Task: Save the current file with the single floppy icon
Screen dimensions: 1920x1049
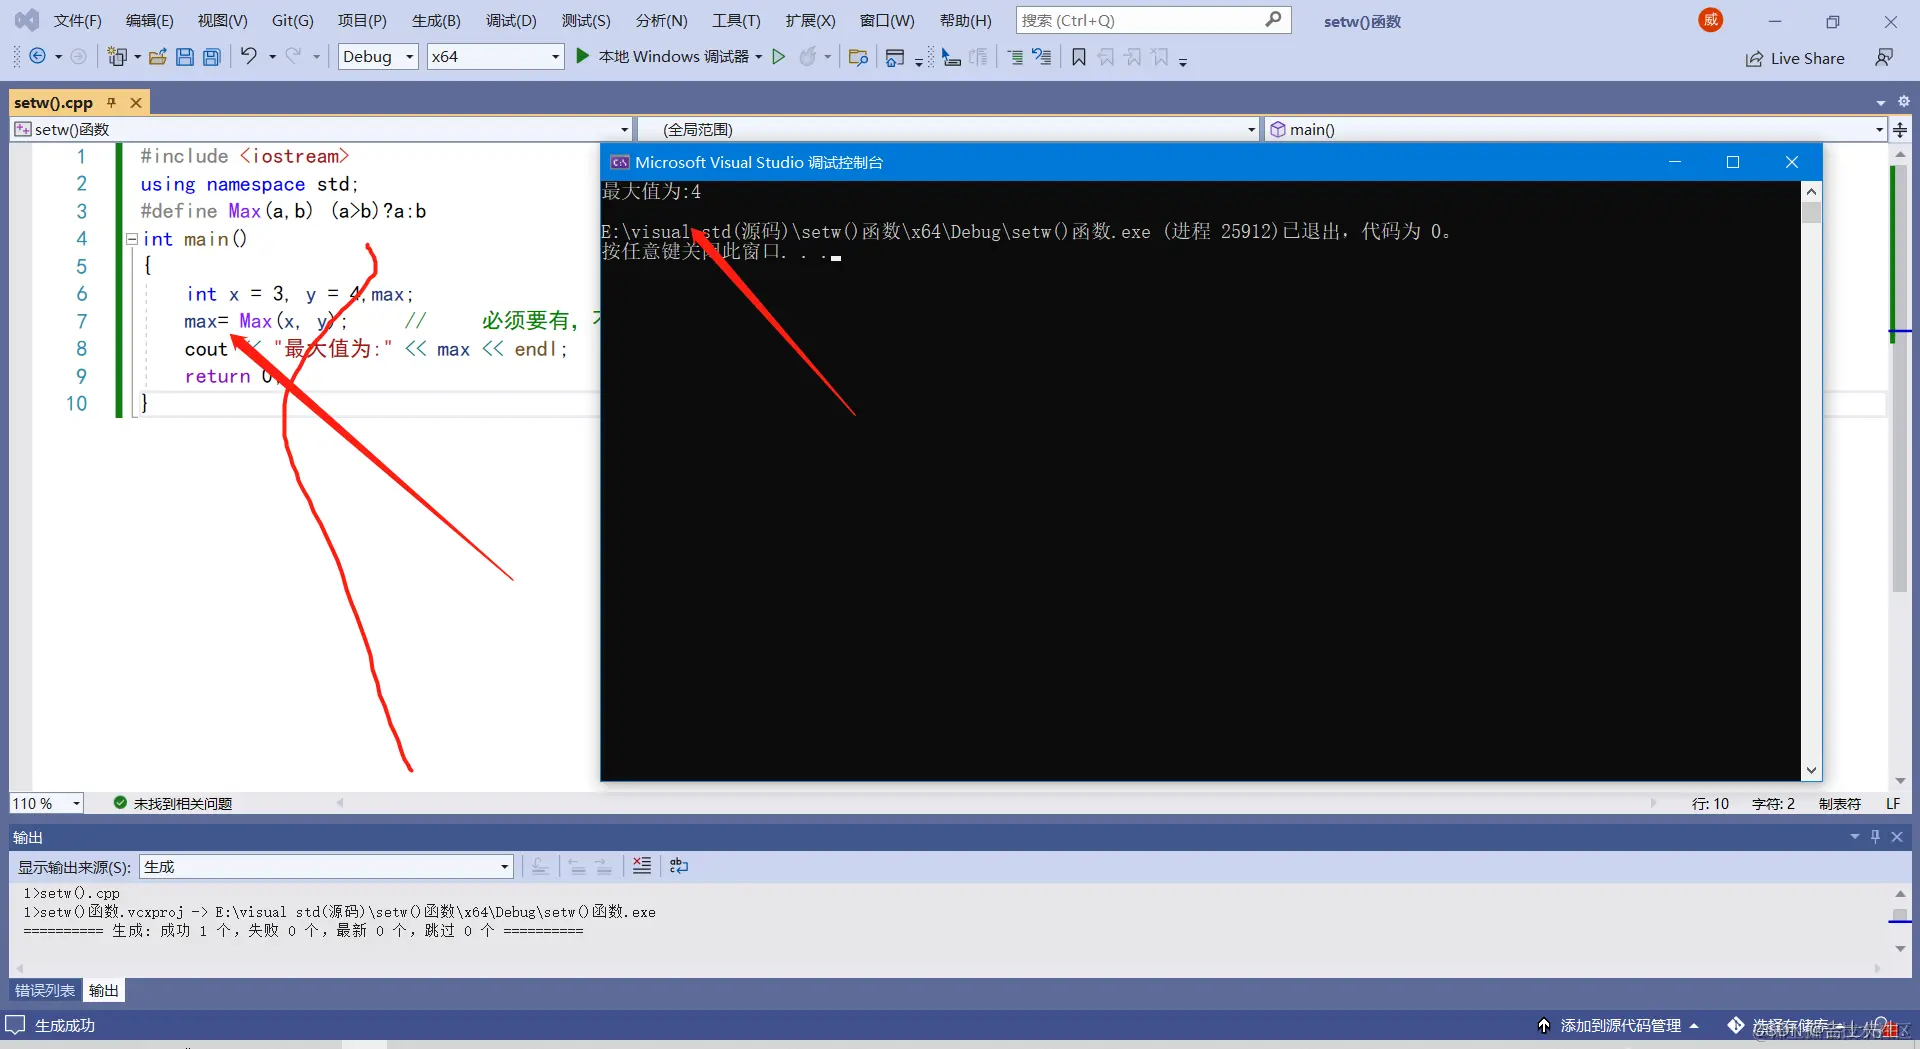Action: 185,57
